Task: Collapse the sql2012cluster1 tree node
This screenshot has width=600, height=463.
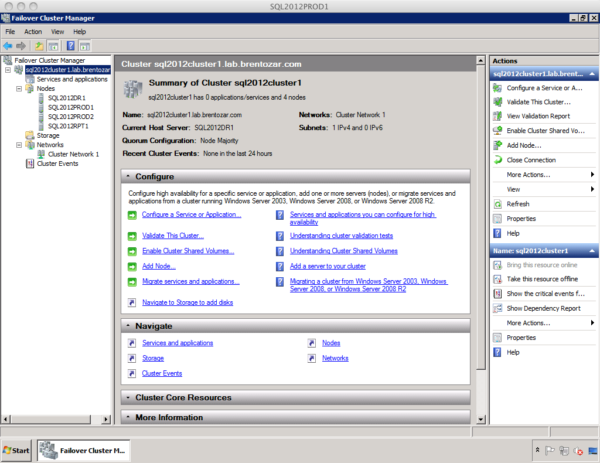Action: coord(8,70)
